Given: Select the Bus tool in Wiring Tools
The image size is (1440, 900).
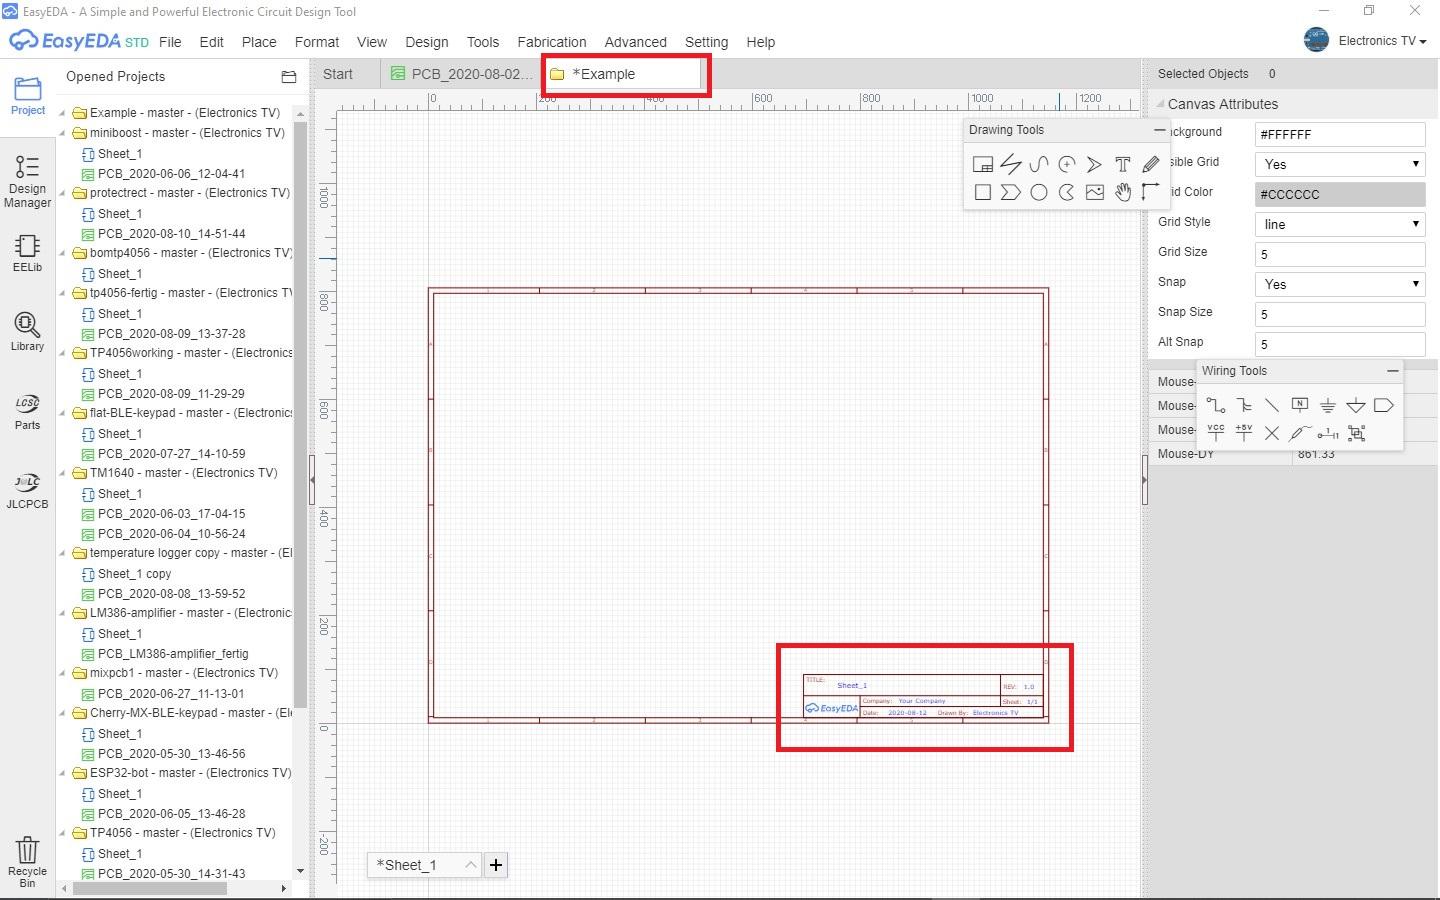Looking at the screenshot, I should (x=1244, y=405).
